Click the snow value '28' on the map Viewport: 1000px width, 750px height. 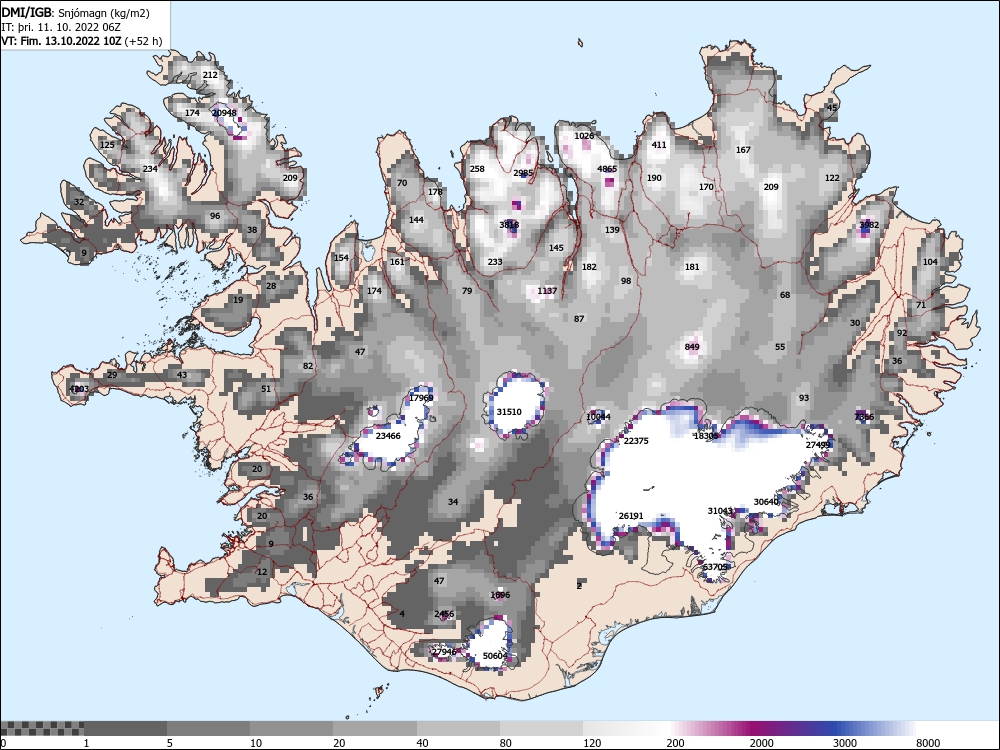pos(271,286)
